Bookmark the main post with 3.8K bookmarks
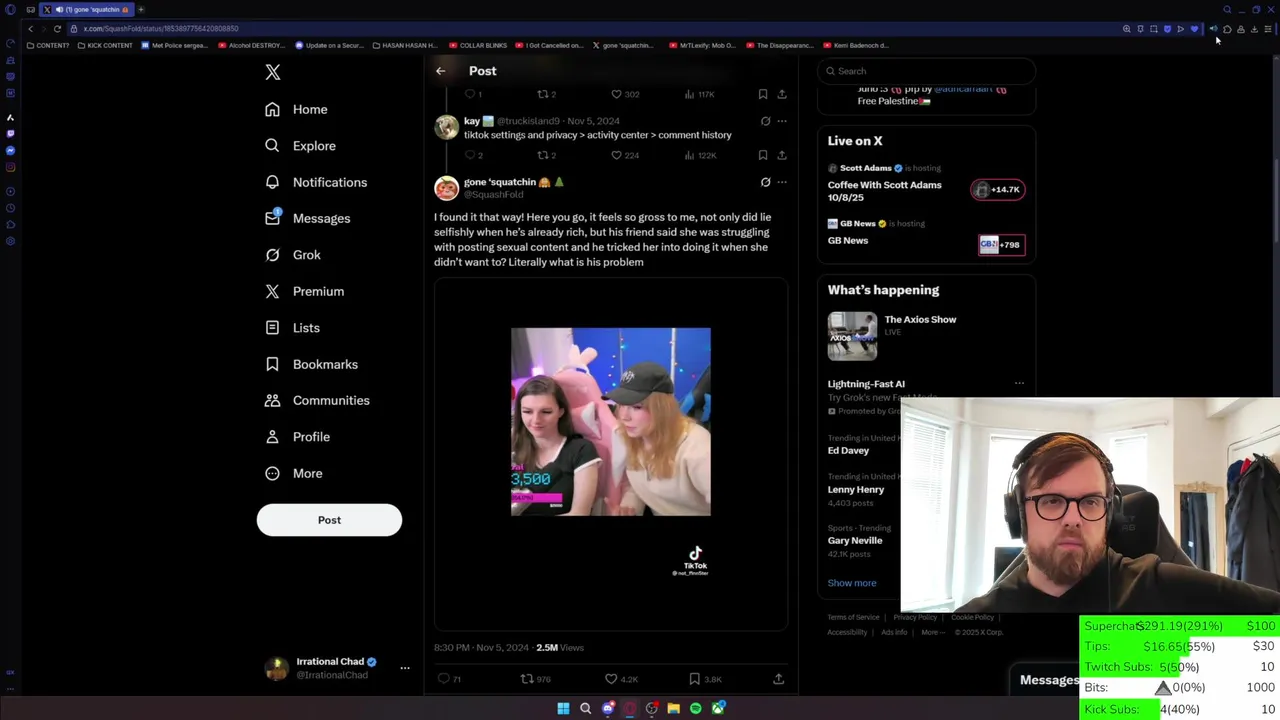 click(705, 679)
